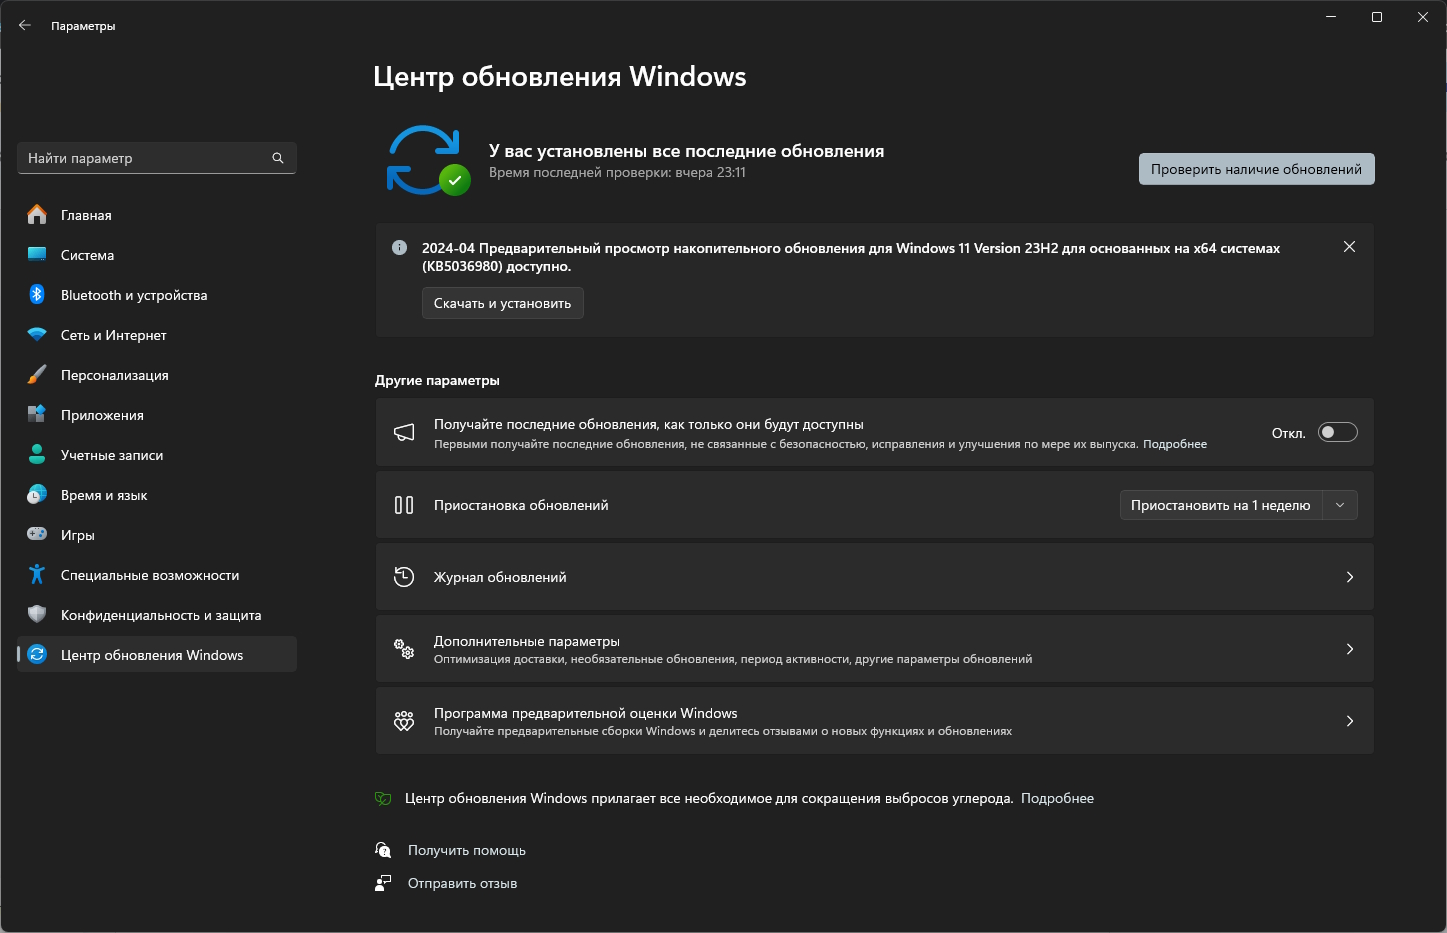
Task: Click the accessibility figure icon
Action: pos(37,575)
